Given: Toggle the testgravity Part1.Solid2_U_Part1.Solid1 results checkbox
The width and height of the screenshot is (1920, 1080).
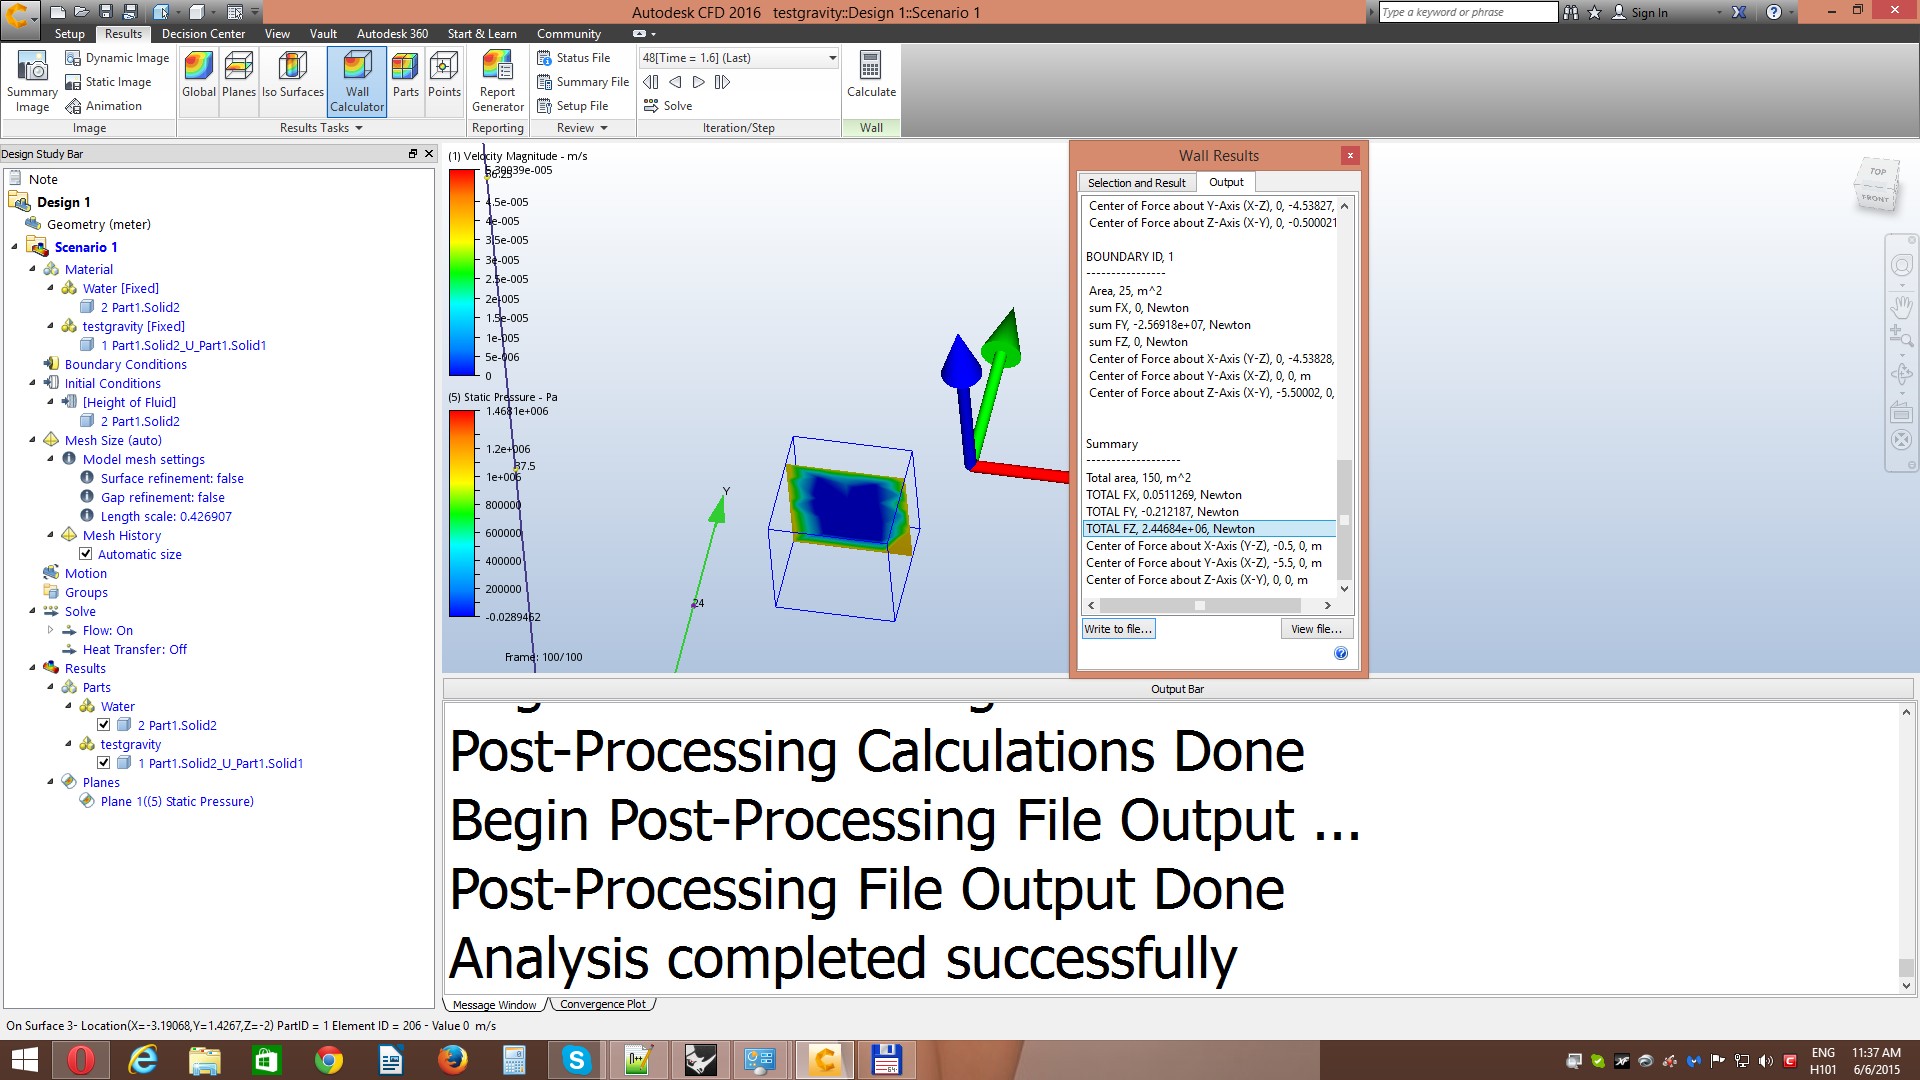Looking at the screenshot, I should click(x=104, y=763).
